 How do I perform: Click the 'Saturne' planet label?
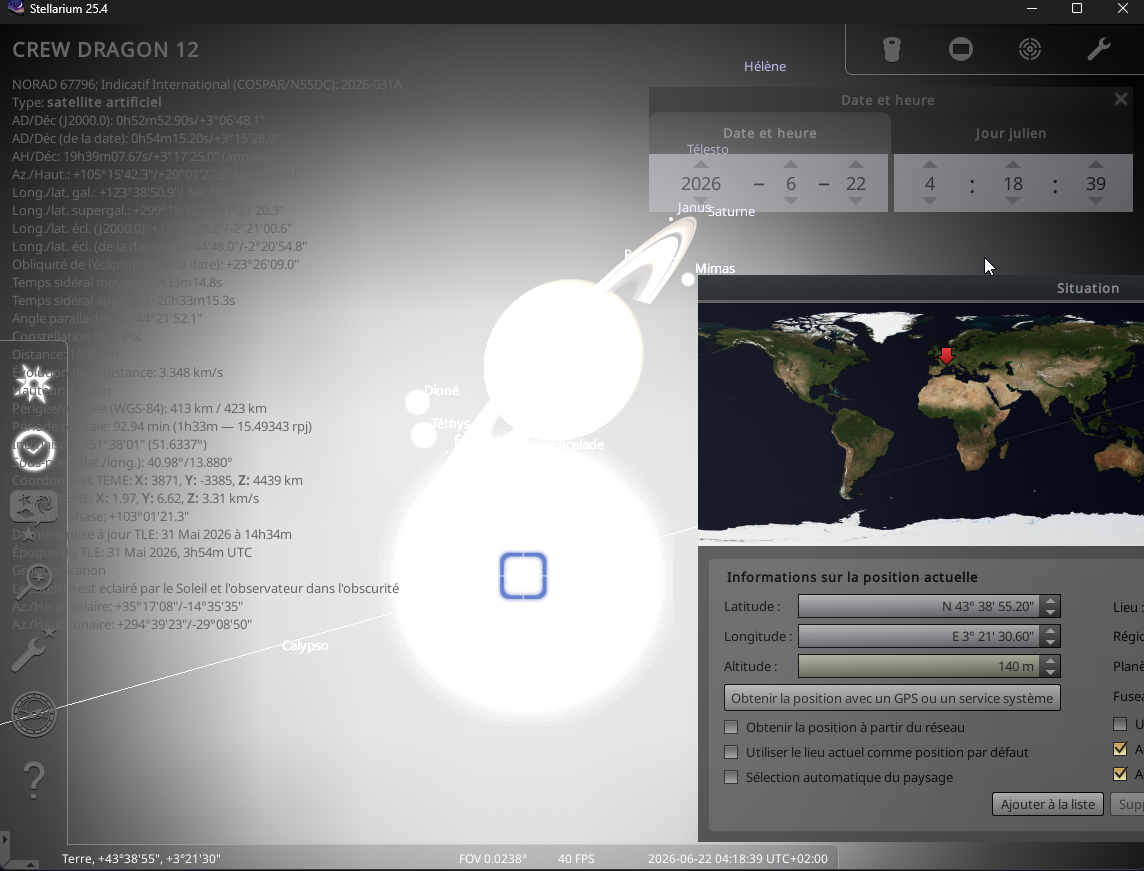(732, 212)
